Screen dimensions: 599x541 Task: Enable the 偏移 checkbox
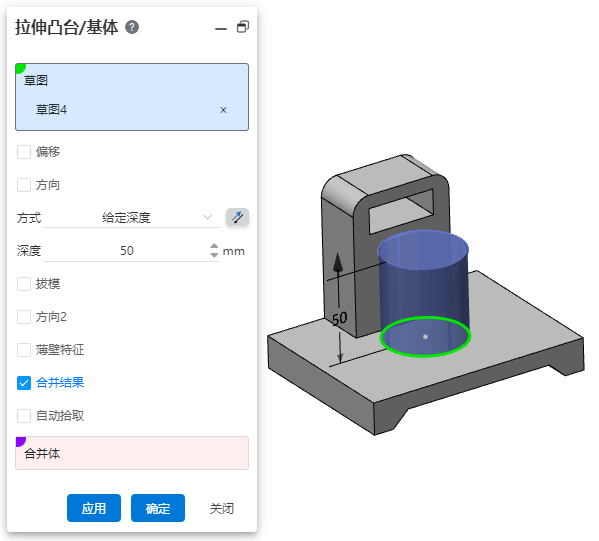coord(24,152)
